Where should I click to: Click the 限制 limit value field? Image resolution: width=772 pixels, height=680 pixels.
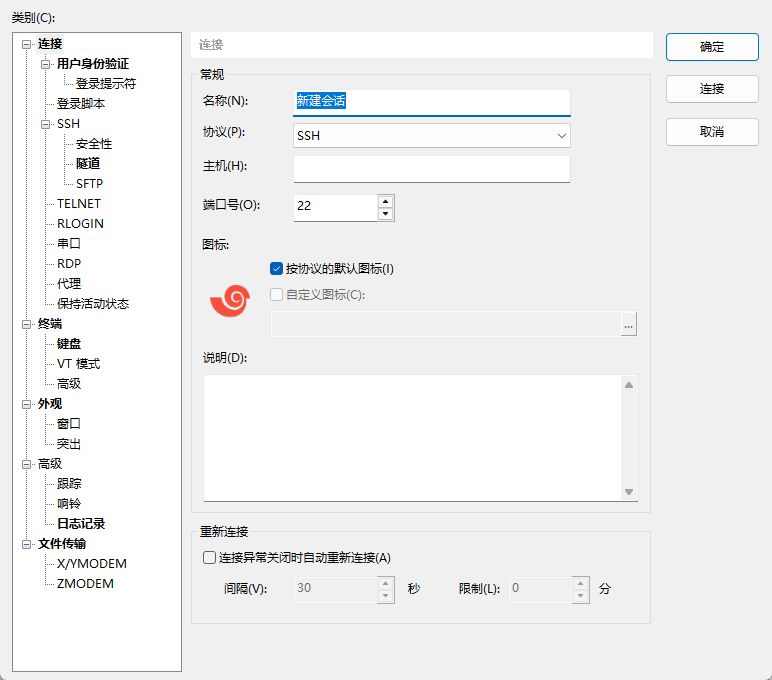541,589
